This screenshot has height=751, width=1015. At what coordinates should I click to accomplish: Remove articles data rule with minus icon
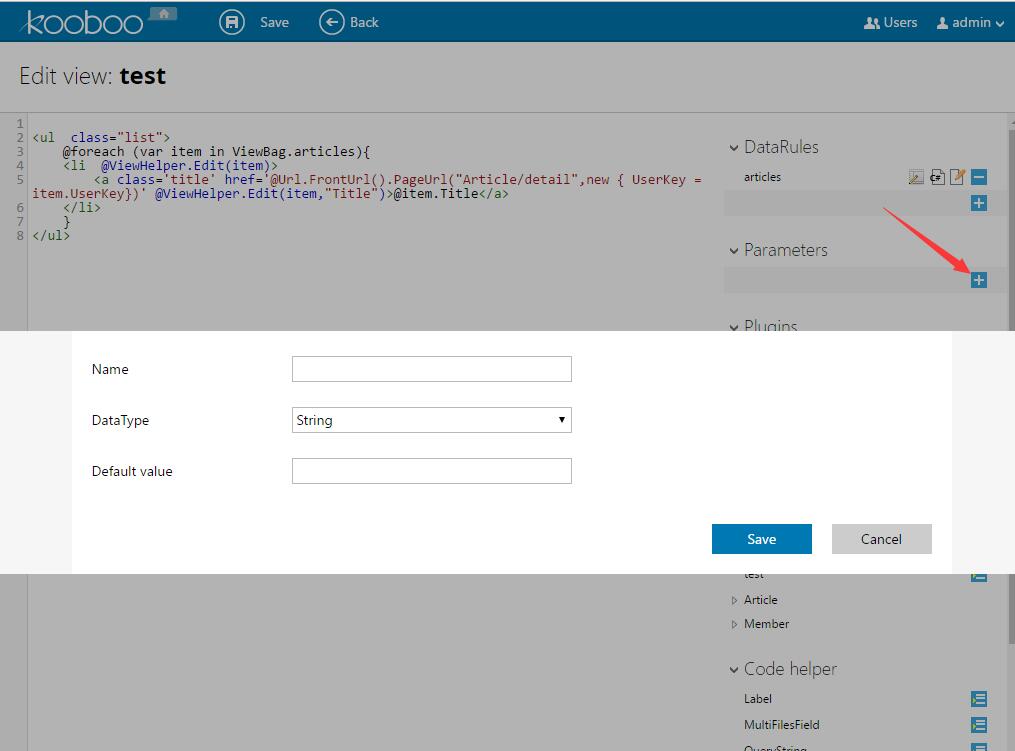click(x=979, y=177)
